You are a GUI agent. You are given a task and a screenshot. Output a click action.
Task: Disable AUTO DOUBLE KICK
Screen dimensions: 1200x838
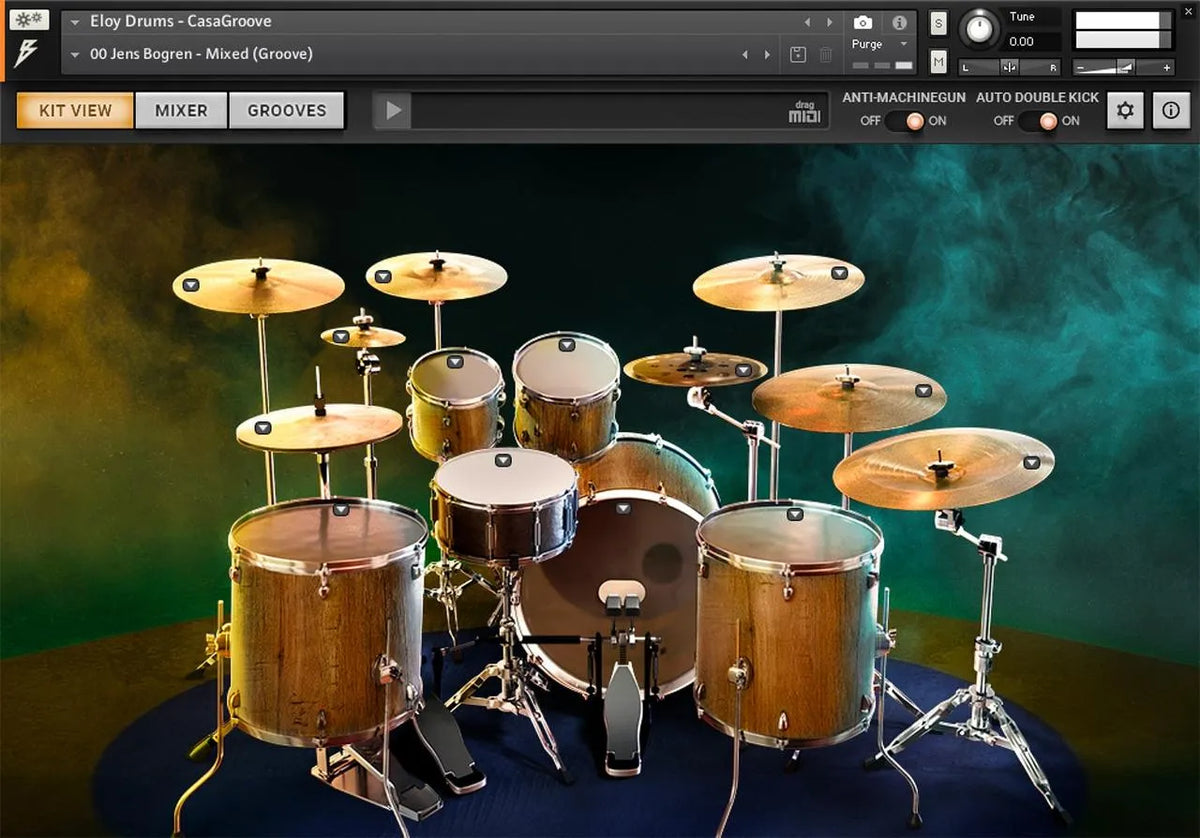point(1004,121)
